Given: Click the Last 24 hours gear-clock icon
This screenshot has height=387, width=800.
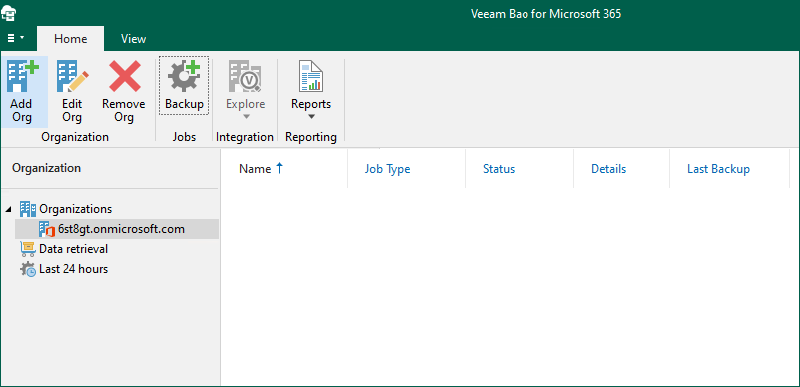Looking at the screenshot, I should tap(28, 269).
